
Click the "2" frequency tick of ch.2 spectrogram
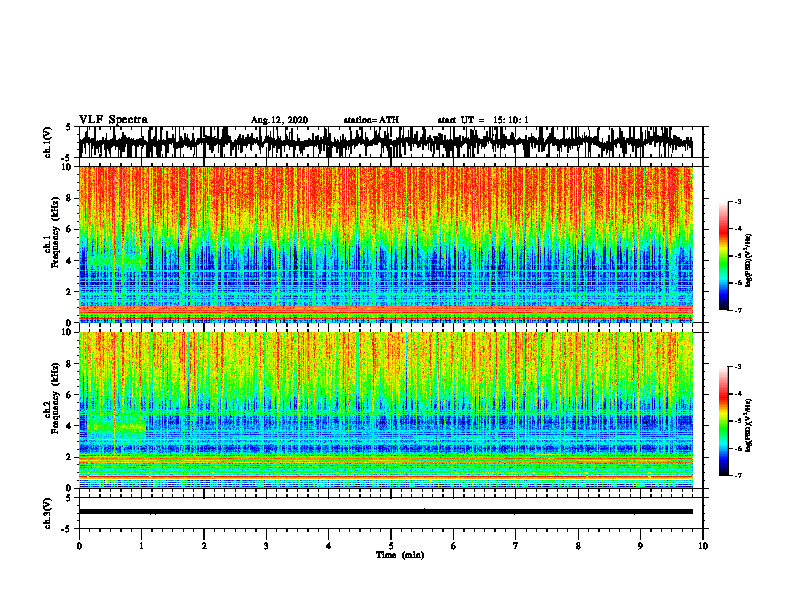(70, 457)
